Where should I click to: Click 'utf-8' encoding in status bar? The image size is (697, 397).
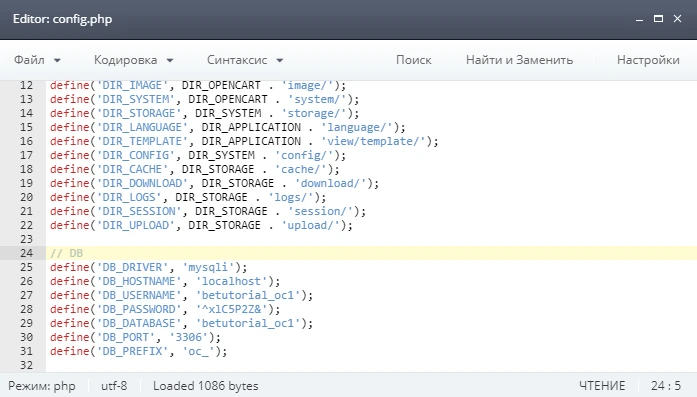[114, 386]
